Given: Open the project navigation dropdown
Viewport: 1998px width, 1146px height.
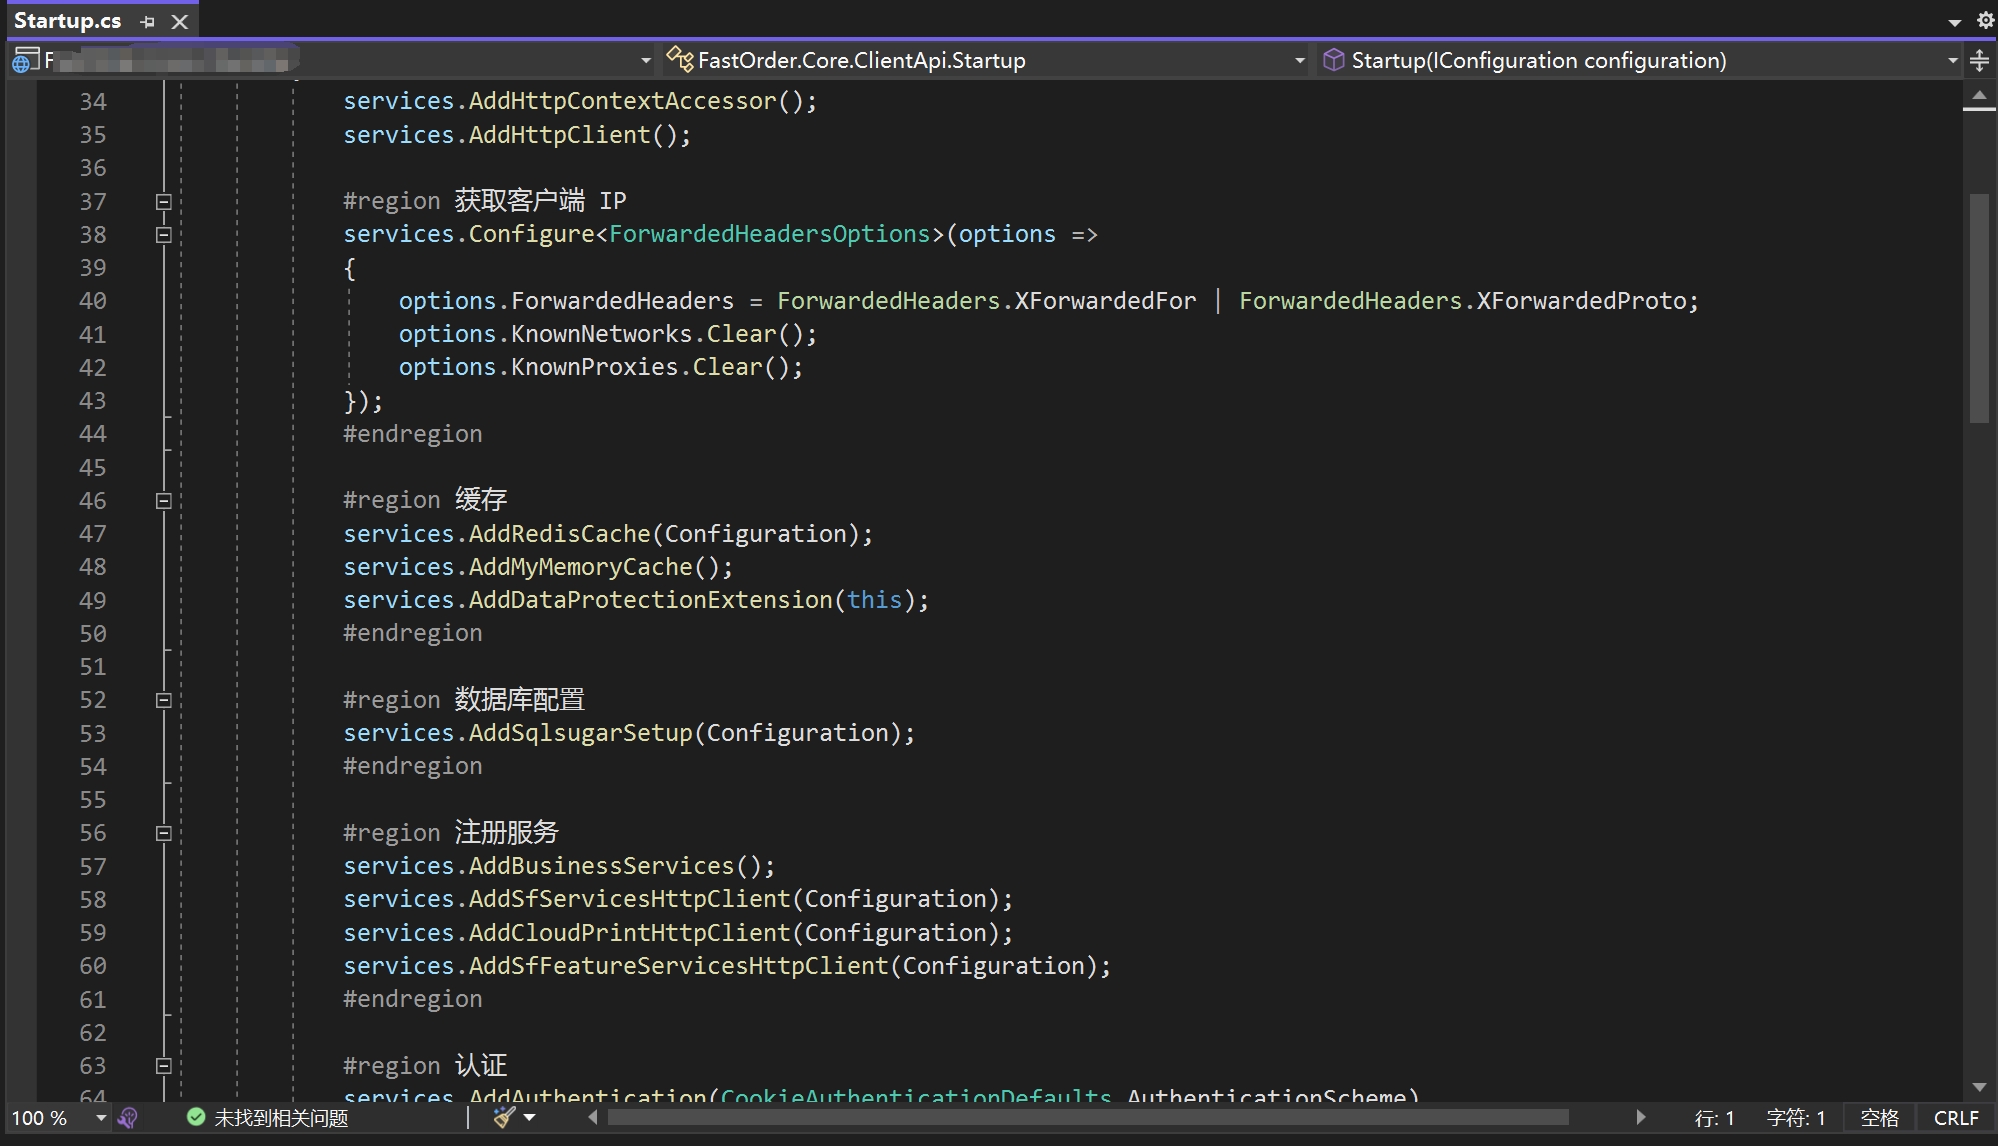Looking at the screenshot, I should [x=645, y=61].
